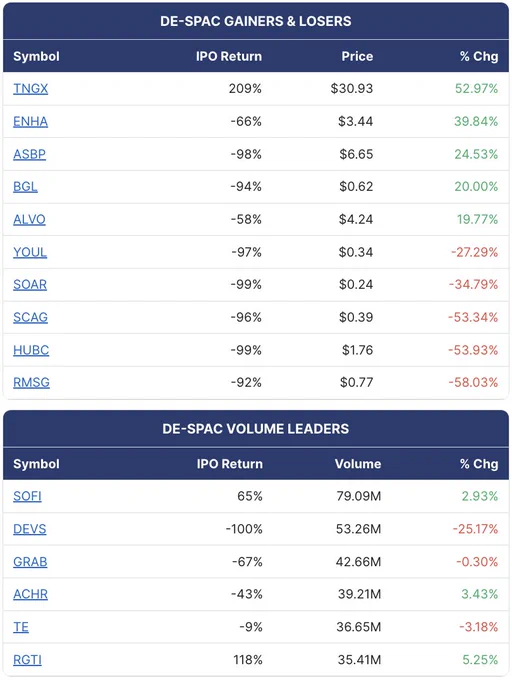Image resolution: width=512 pixels, height=680 pixels.
Task: Click the RMSG ticker link
Action: coord(31,382)
